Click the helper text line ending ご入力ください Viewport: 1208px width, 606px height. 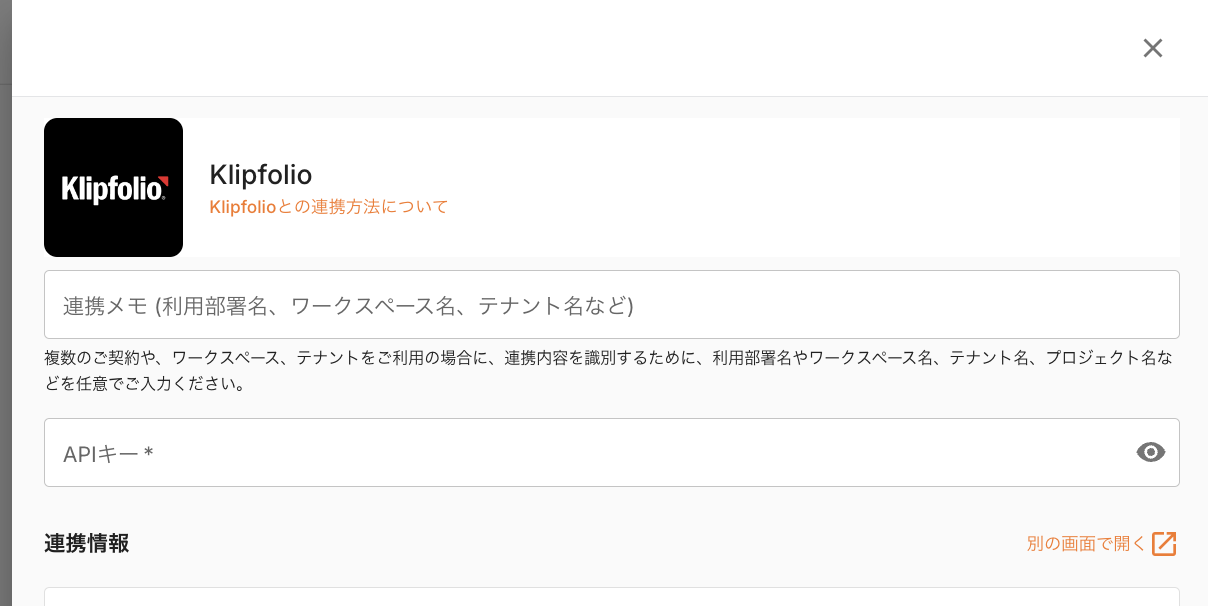point(145,383)
